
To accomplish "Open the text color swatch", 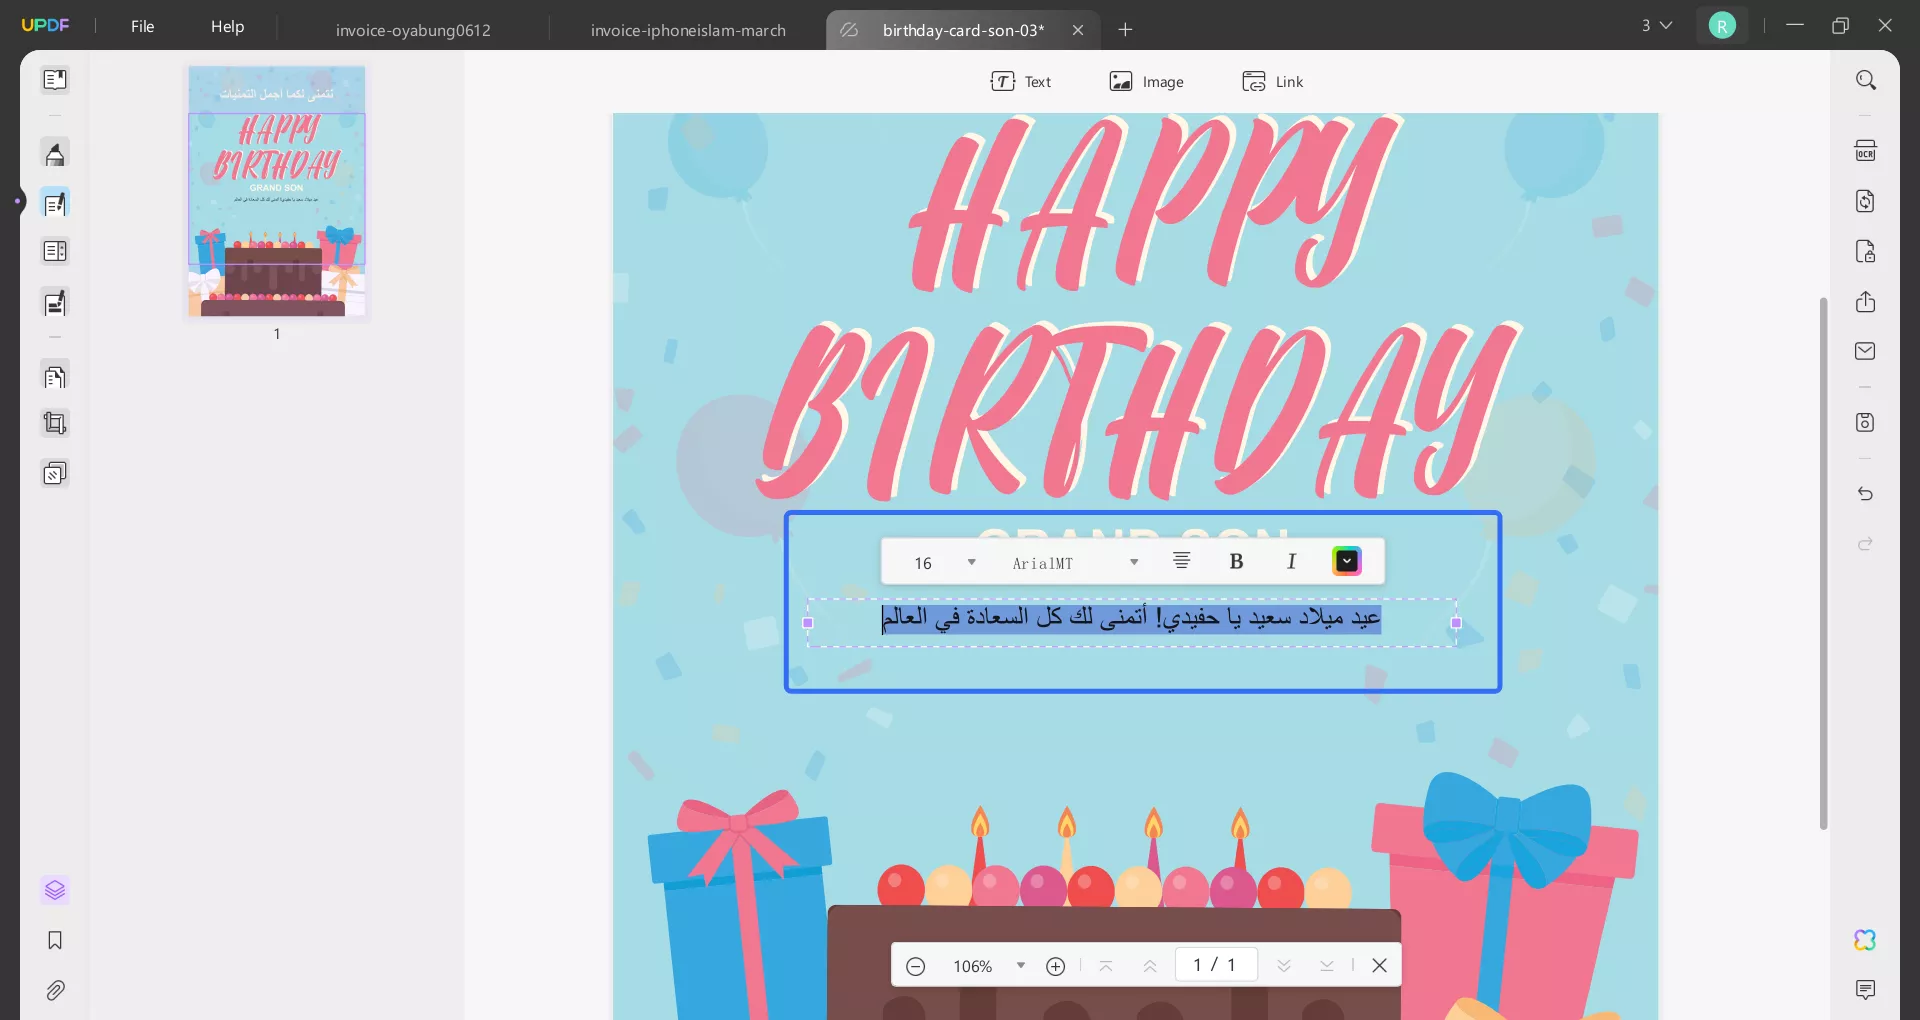I will tap(1347, 561).
